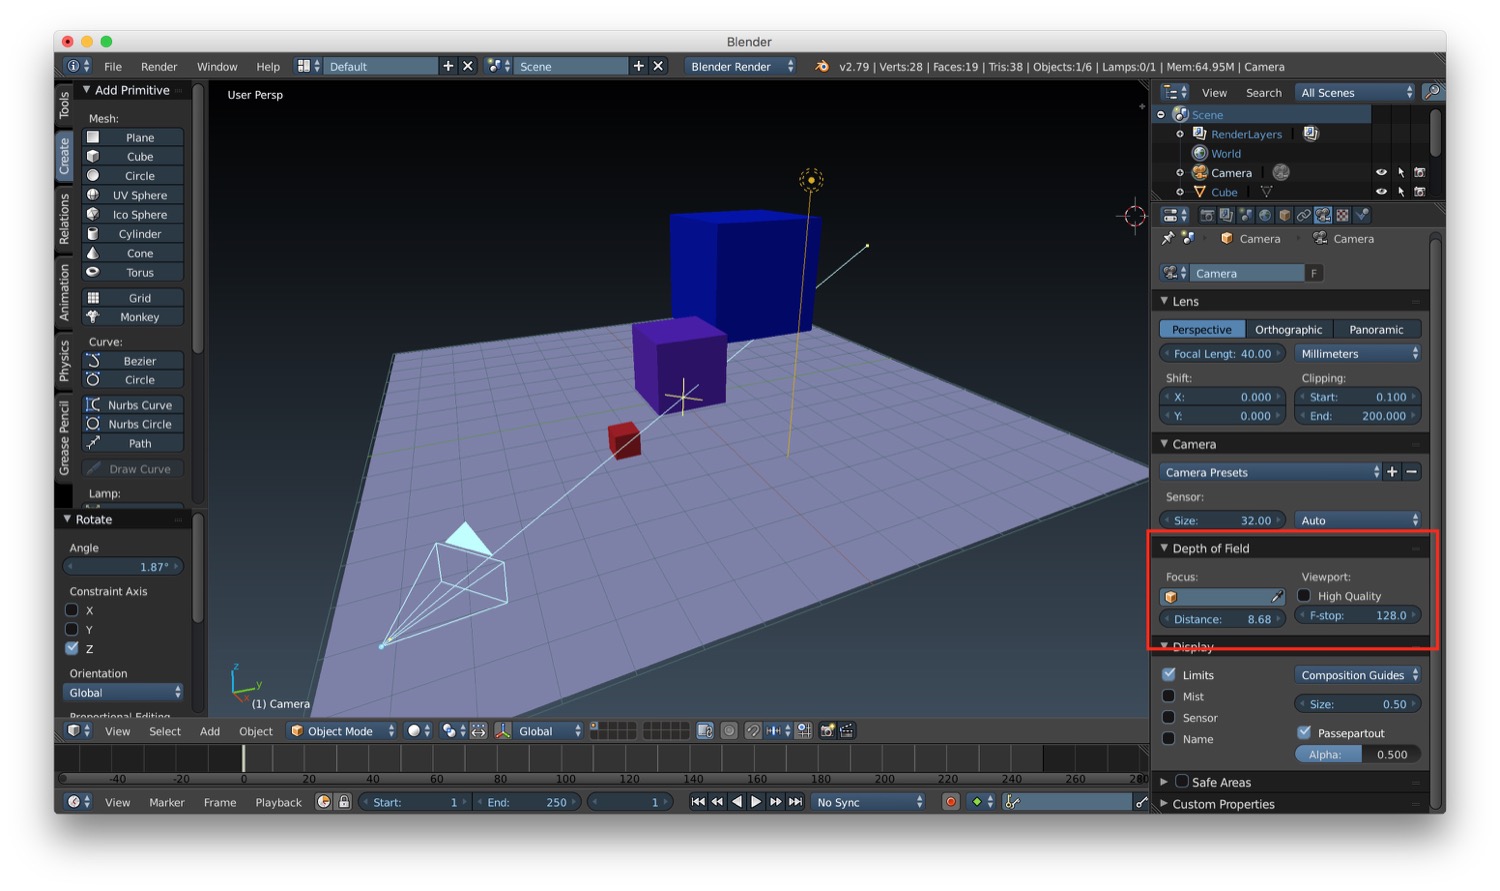
Task: Switch lens type to Panoramic
Action: pyautogui.click(x=1377, y=329)
